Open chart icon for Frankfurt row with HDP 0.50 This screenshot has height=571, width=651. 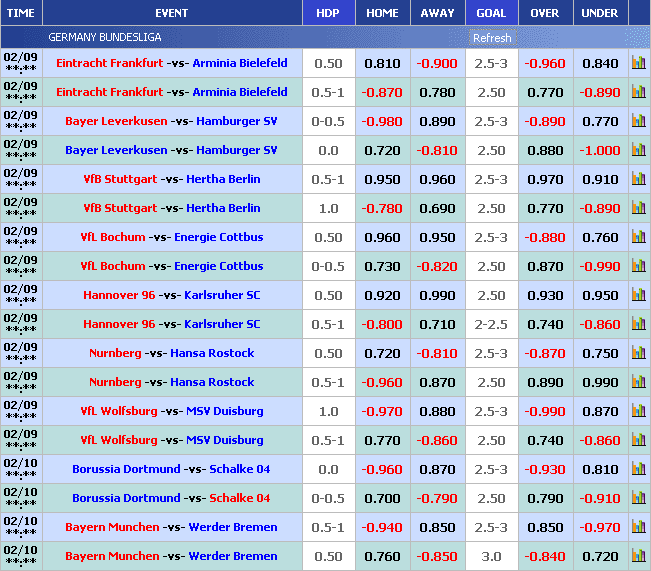(639, 63)
